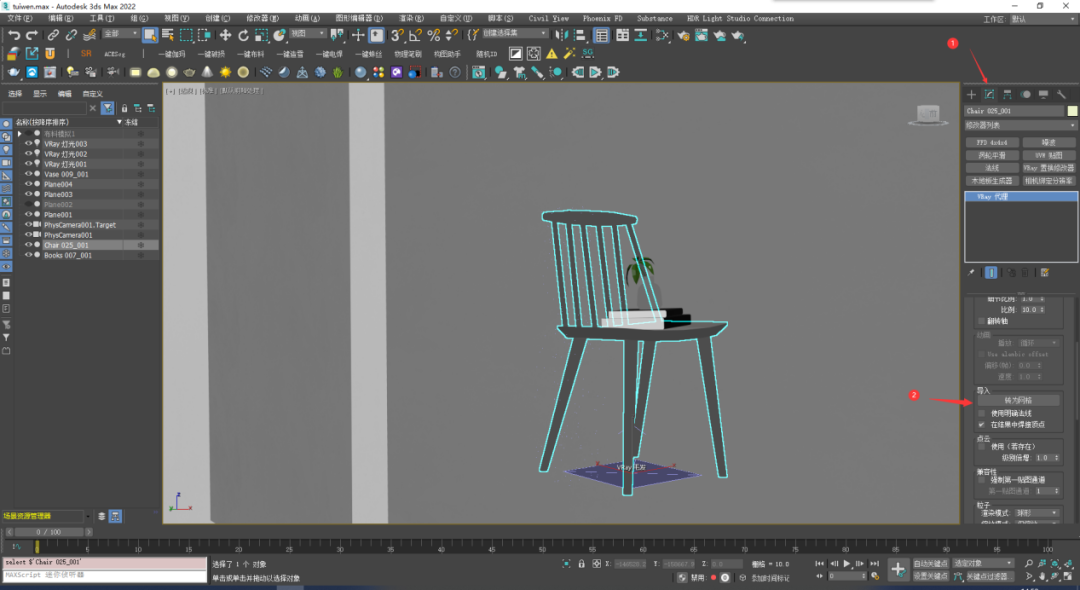Click the Undo arrow in main toolbar
Viewport: 1080px width, 590px height.
pyautogui.click(x=14, y=35)
